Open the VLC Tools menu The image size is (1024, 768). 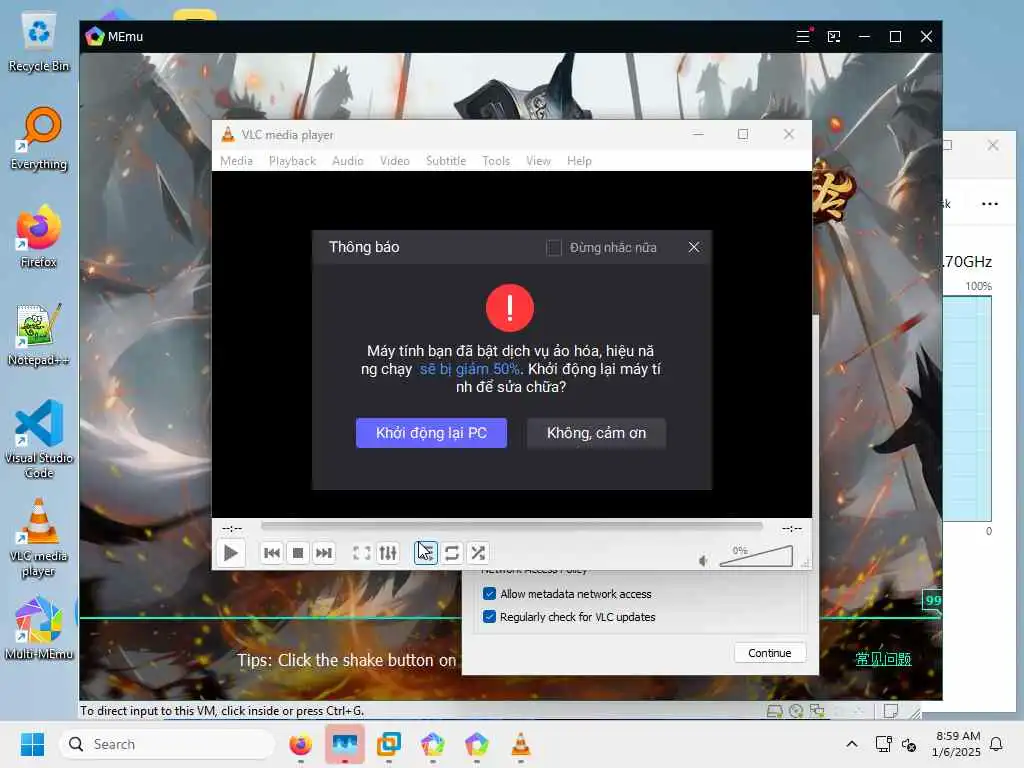click(x=496, y=161)
